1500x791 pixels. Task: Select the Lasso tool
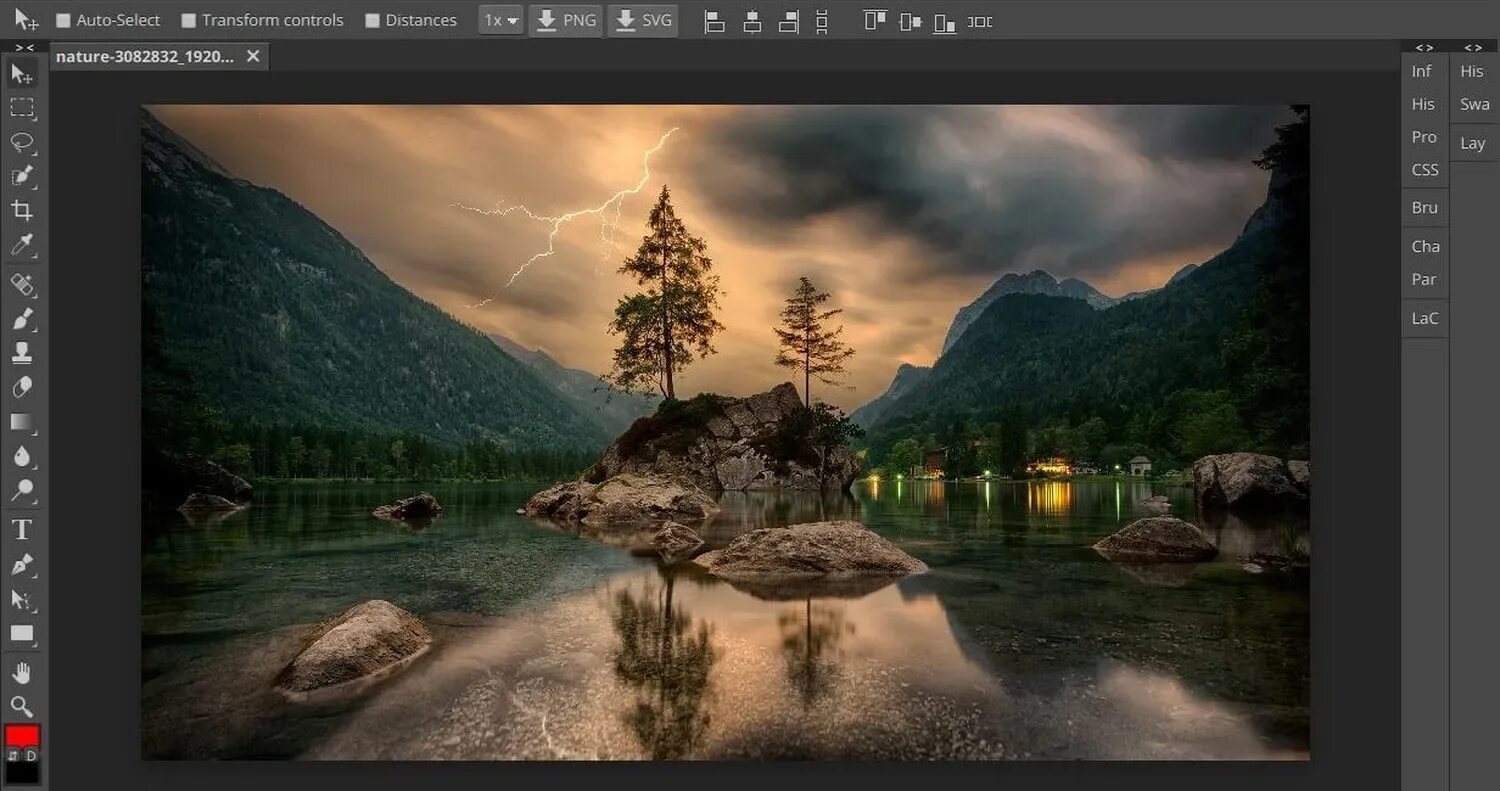(22, 142)
